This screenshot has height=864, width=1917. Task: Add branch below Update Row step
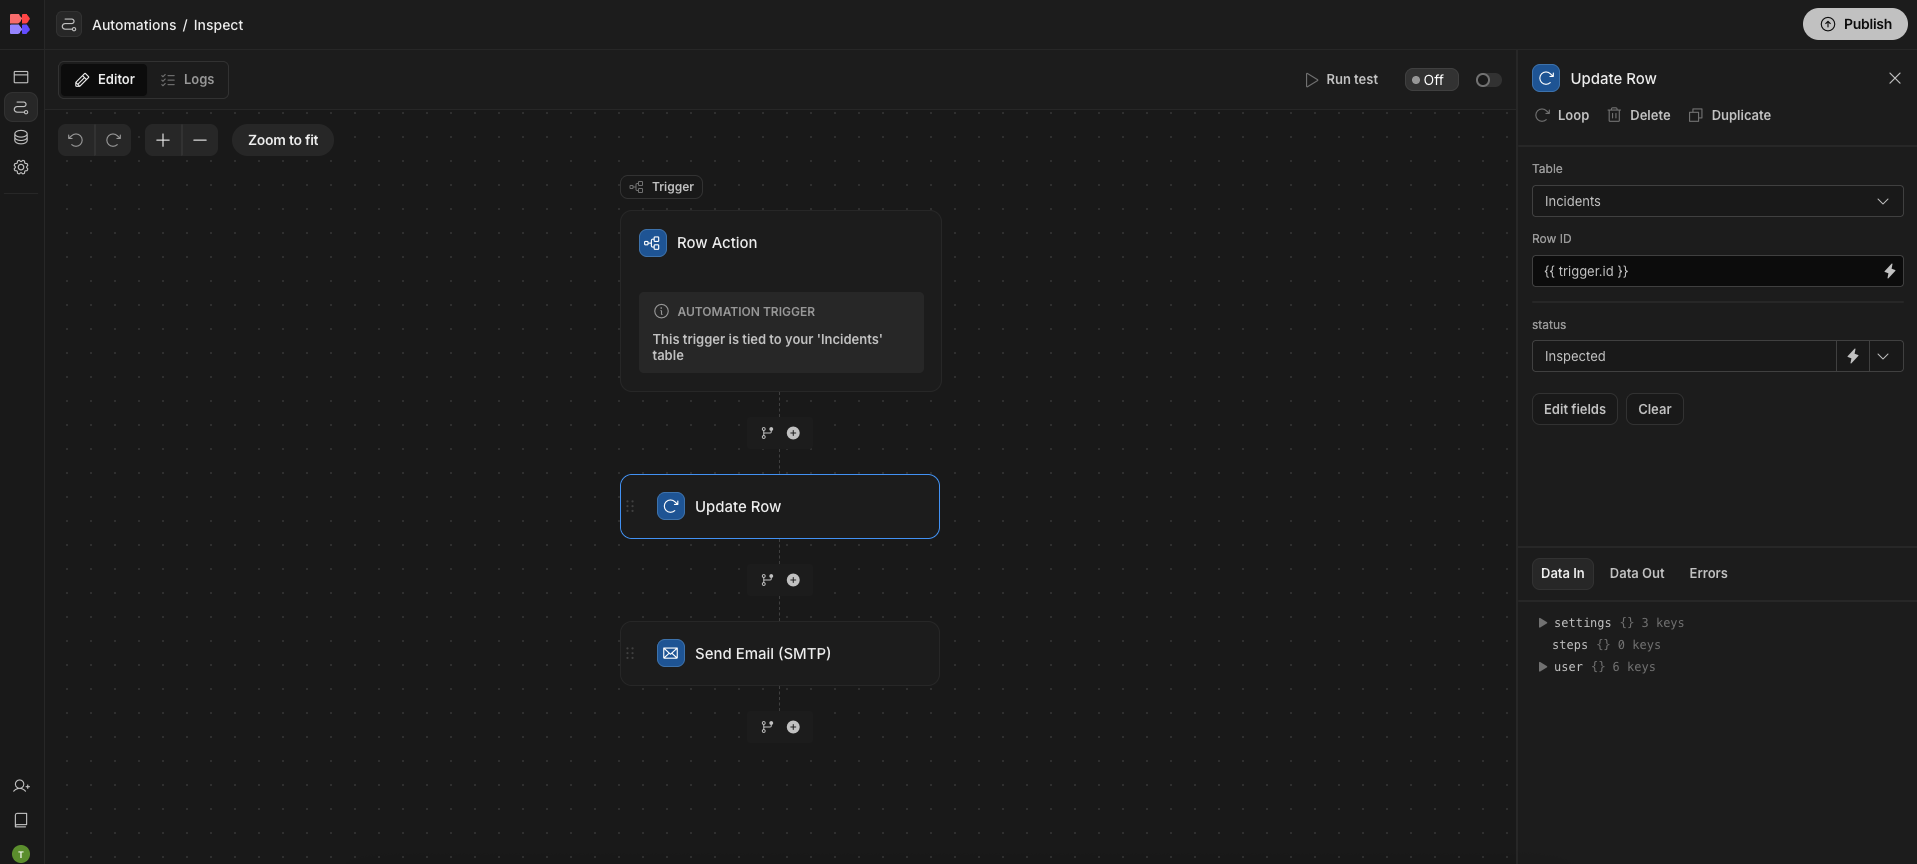(x=767, y=580)
